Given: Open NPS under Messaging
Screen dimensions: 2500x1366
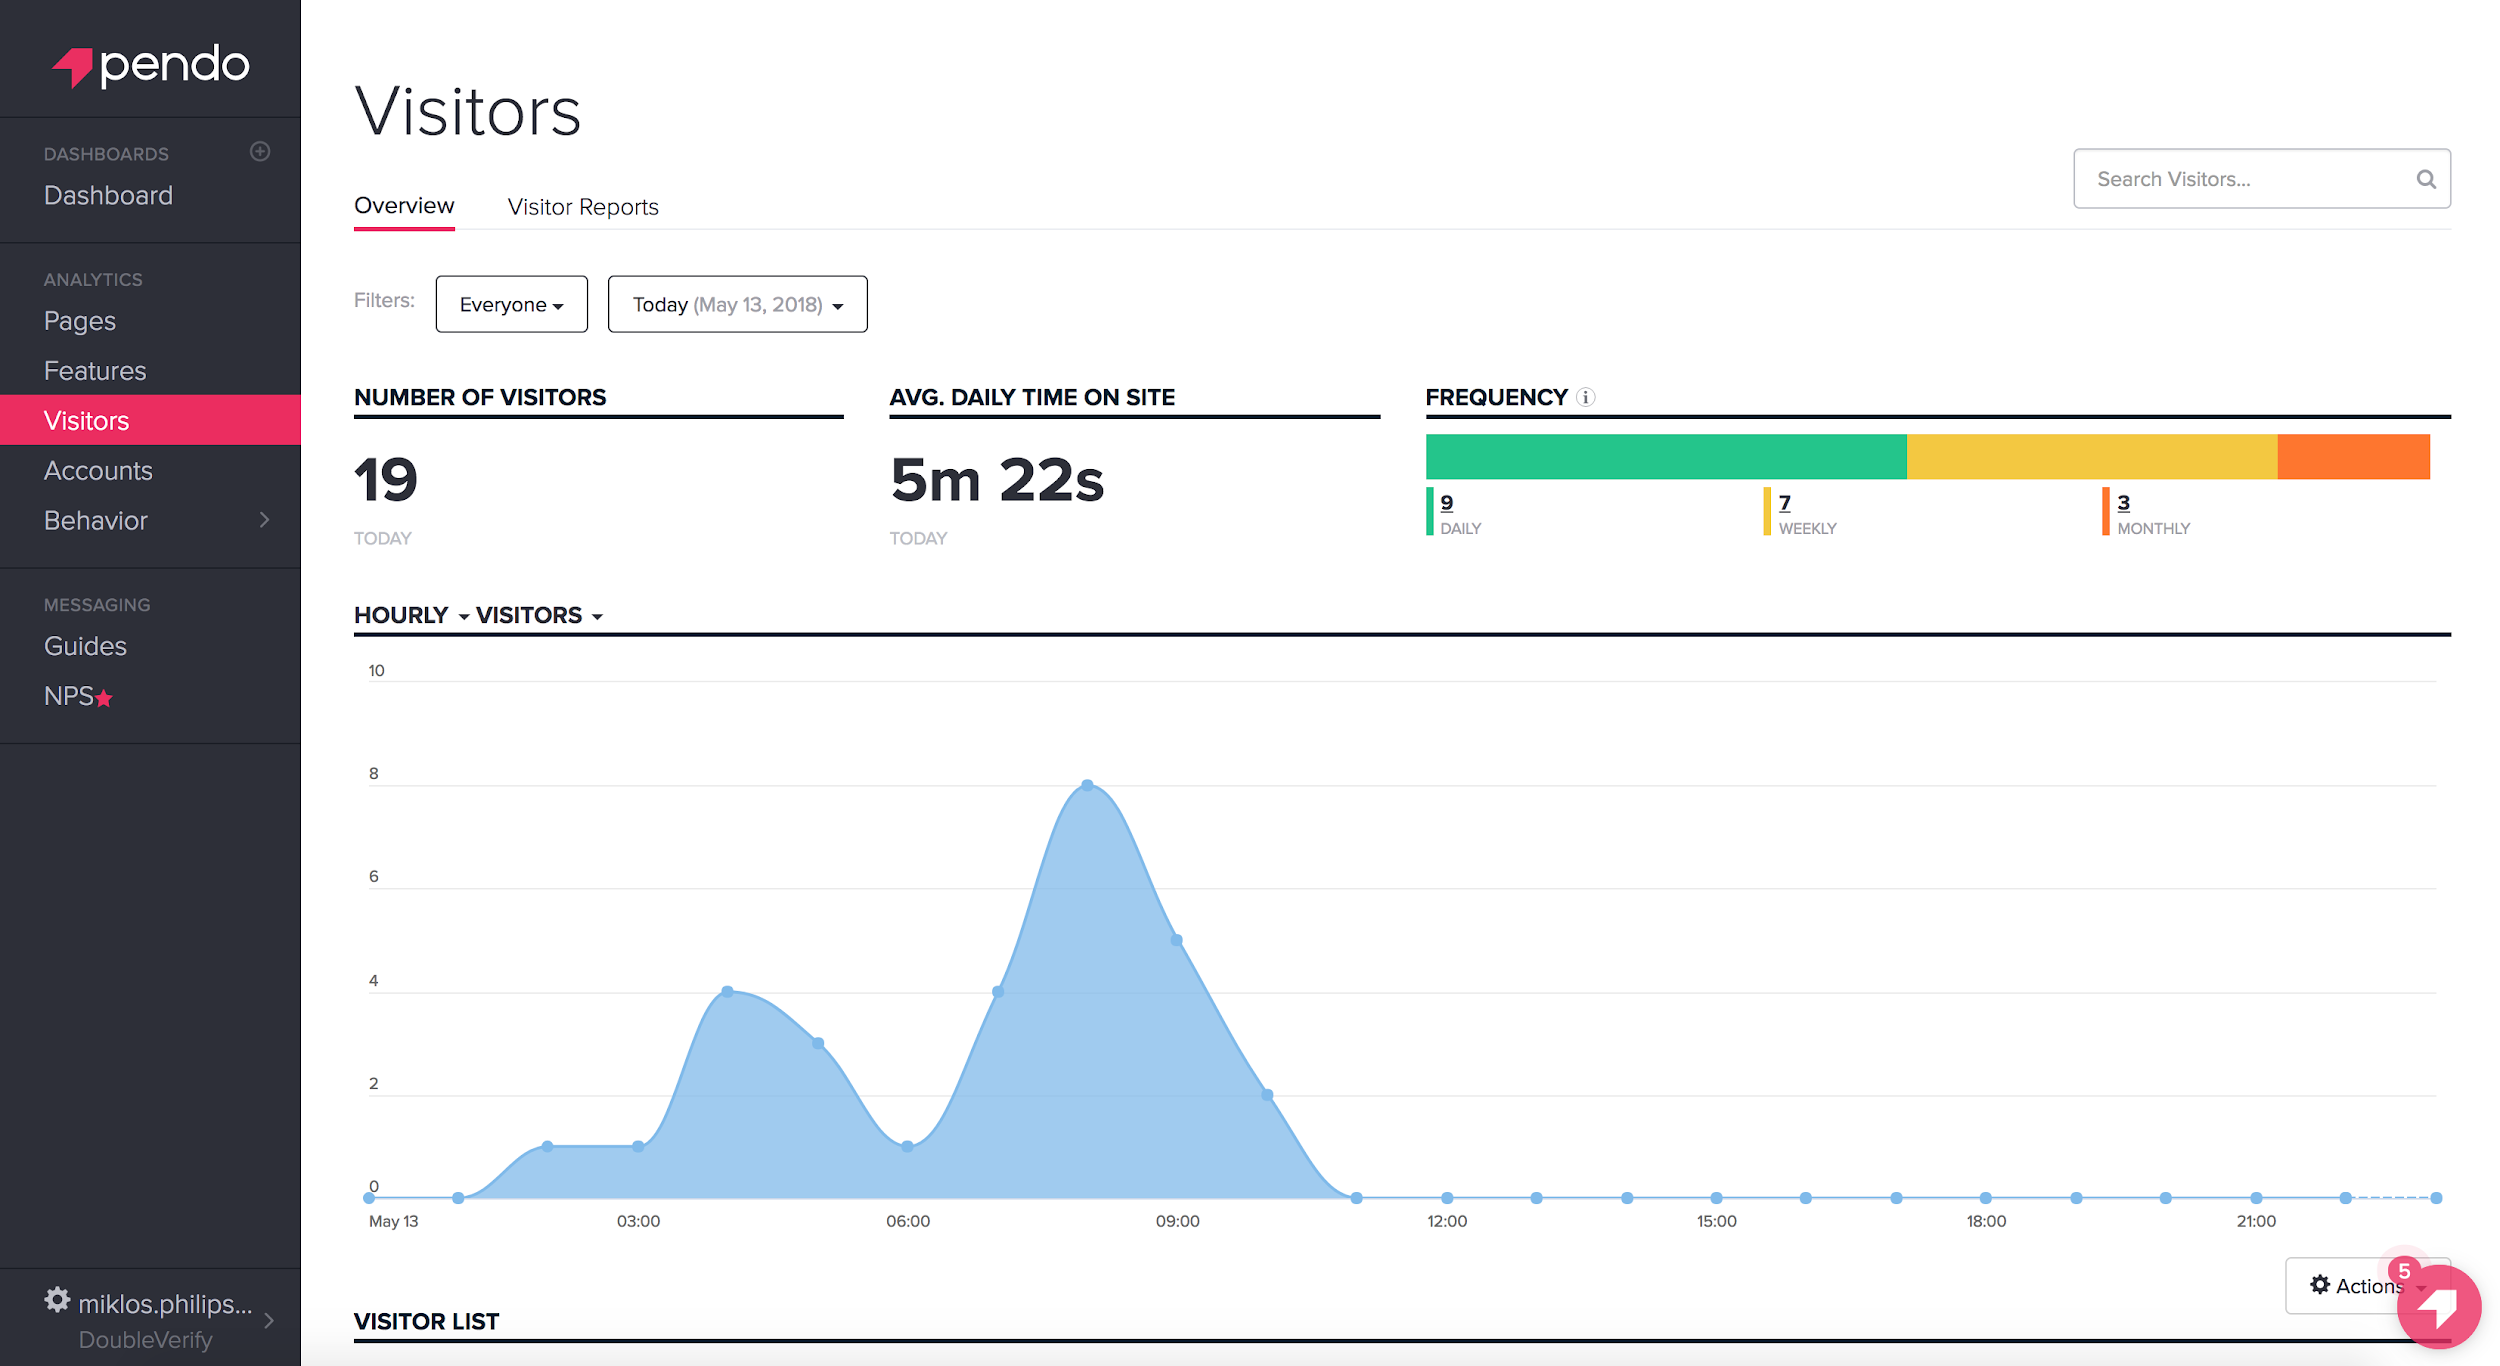Looking at the screenshot, I should (68, 696).
